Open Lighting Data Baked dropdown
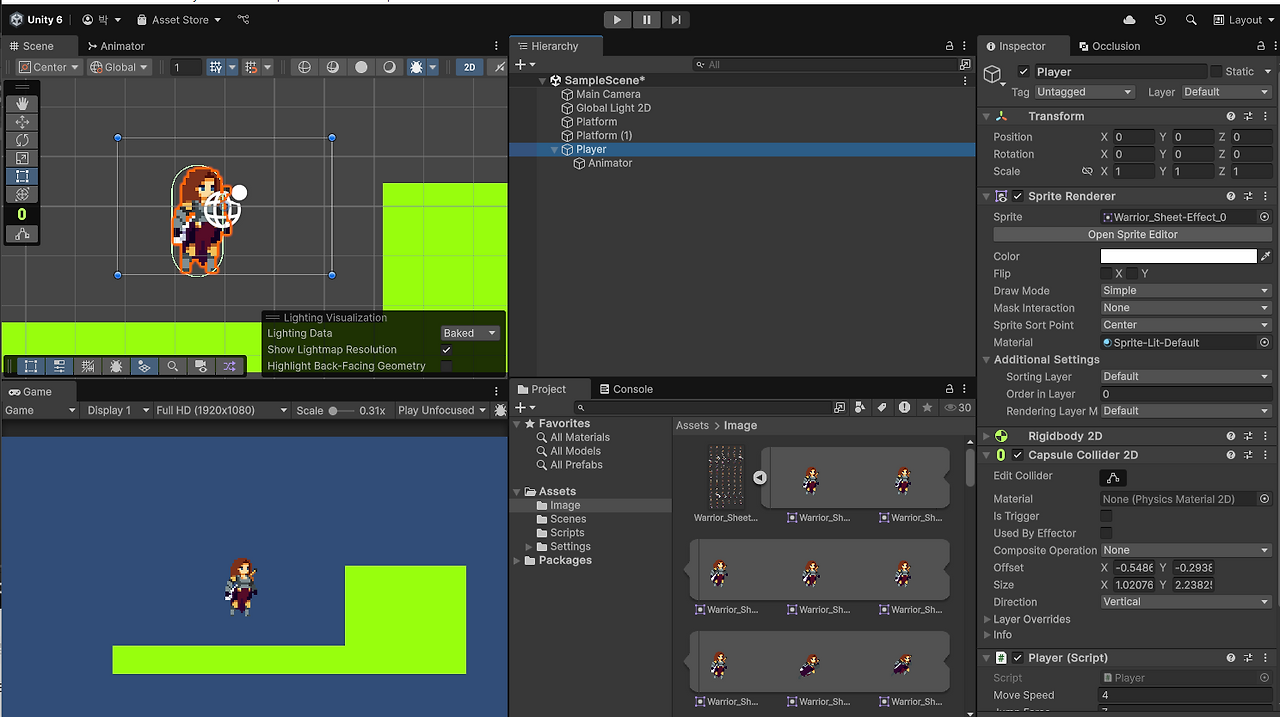 pyautogui.click(x=470, y=333)
